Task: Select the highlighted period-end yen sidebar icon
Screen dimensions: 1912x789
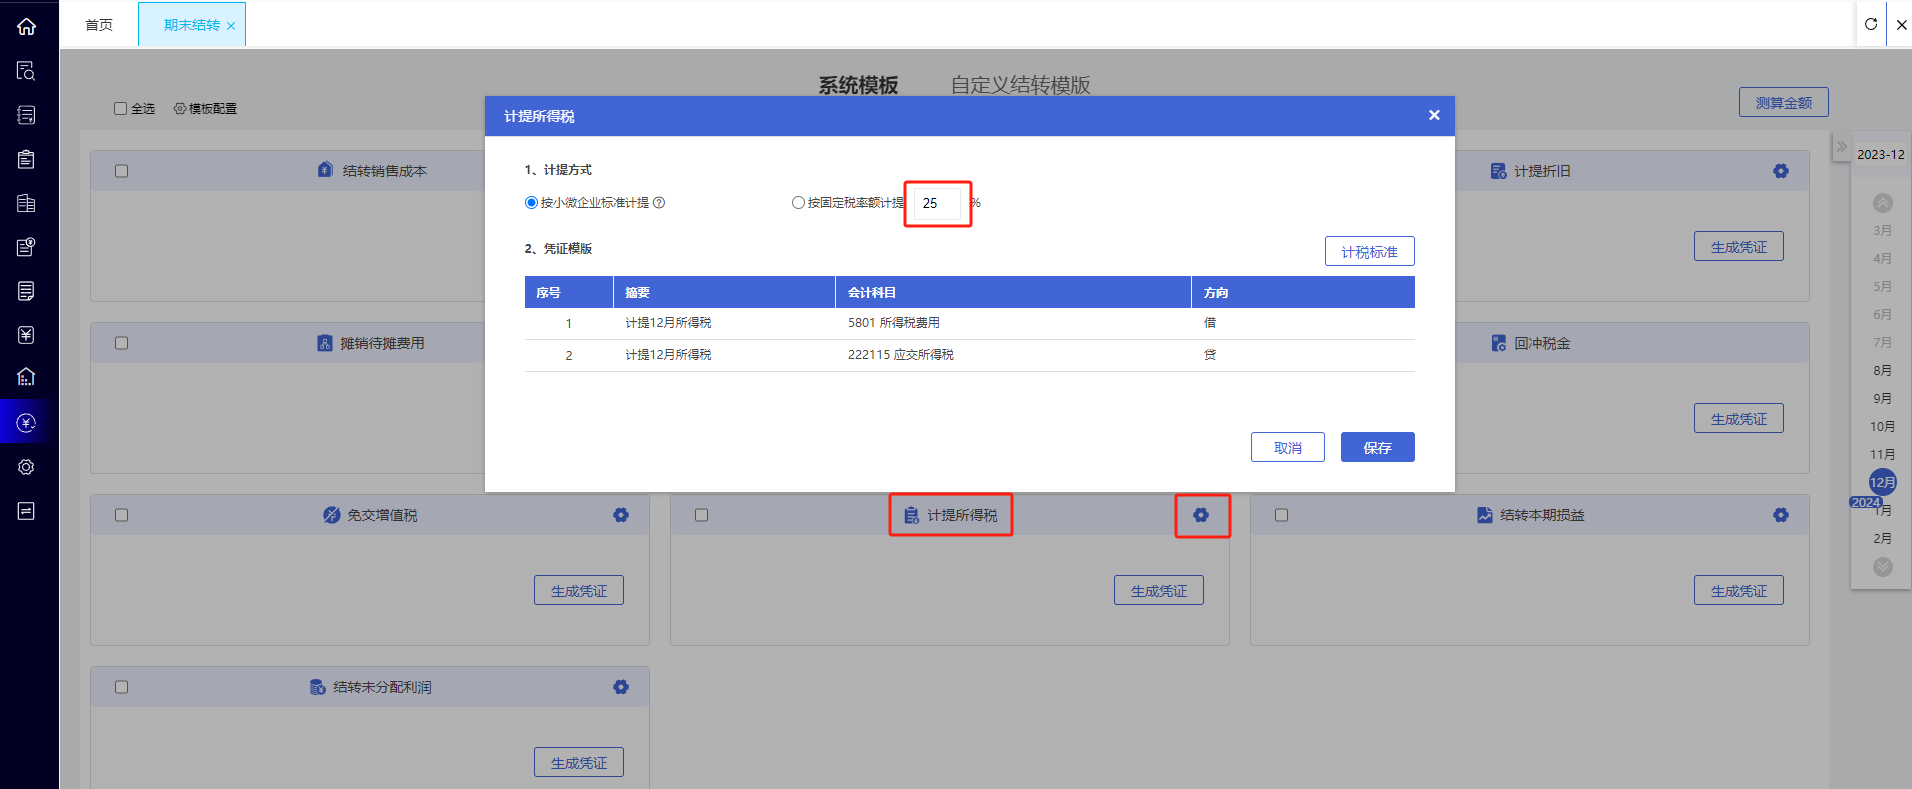Action: 27,423
